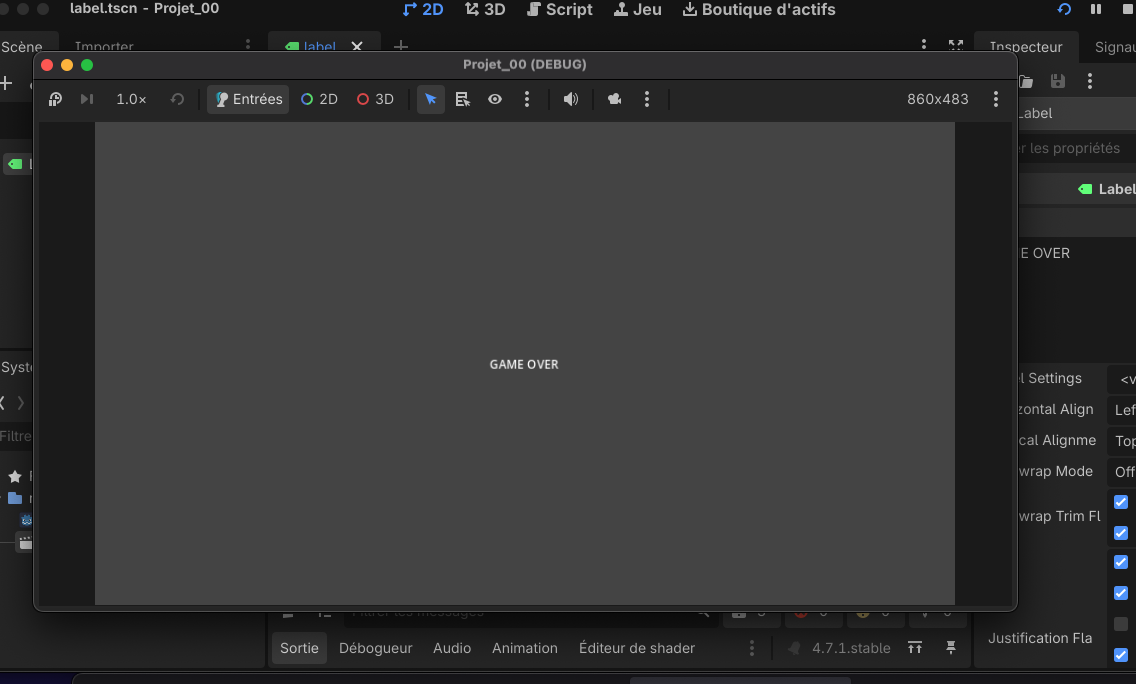1136x684 pixels.
Task: Toggle the camera override icon in the debug toolbar
Action: point(614,99)
